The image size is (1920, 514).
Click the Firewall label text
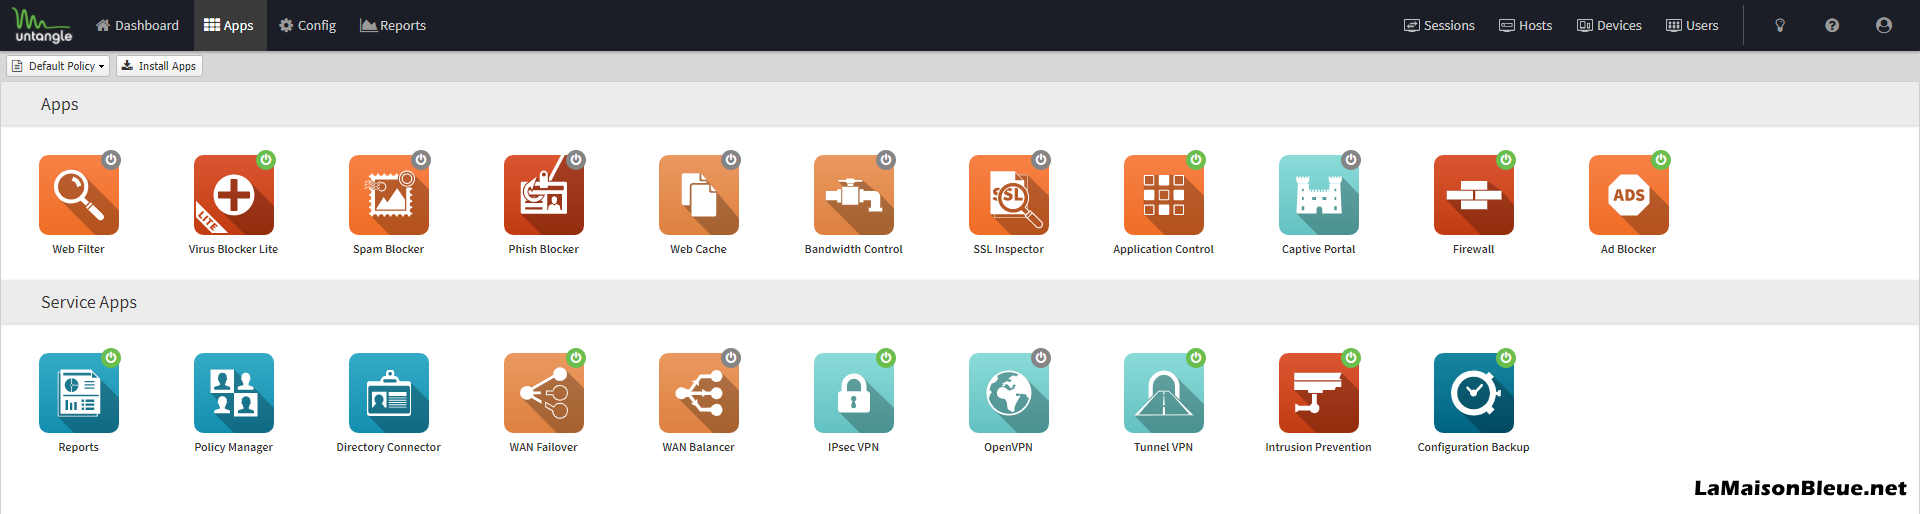pos(1474,249)
